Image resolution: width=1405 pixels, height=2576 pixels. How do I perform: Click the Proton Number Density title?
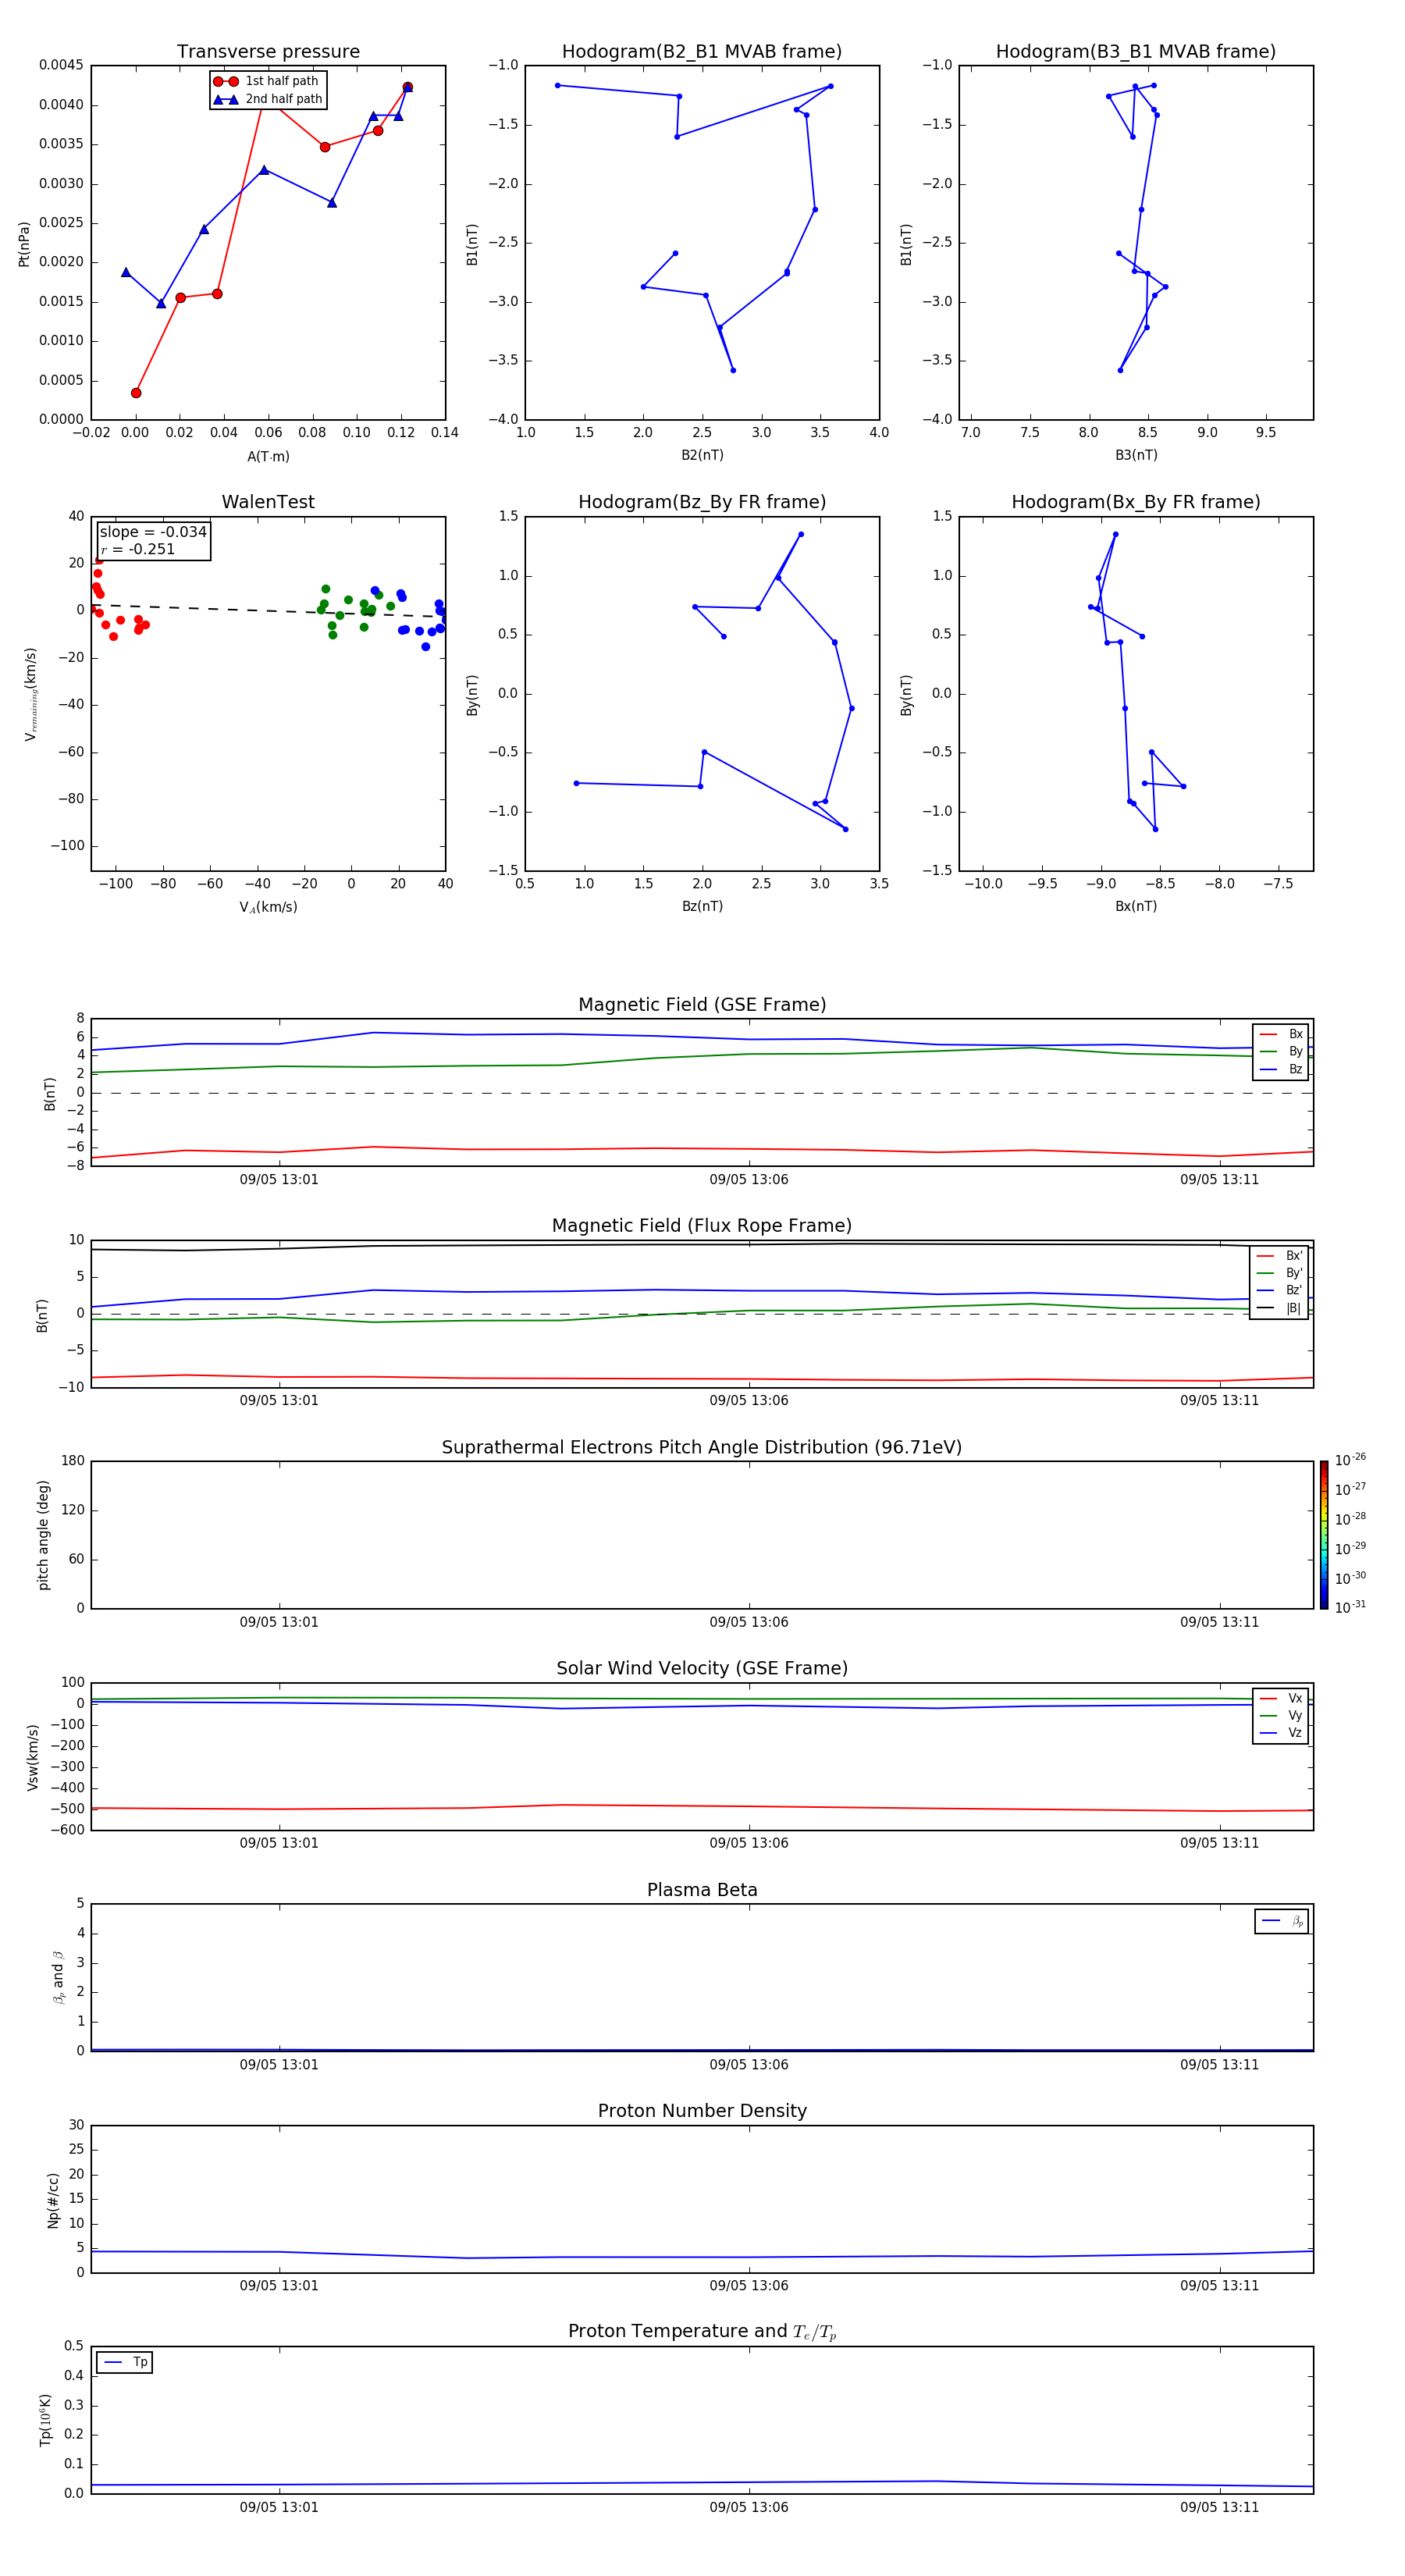pyautogui.click(x=702, y=2111)
